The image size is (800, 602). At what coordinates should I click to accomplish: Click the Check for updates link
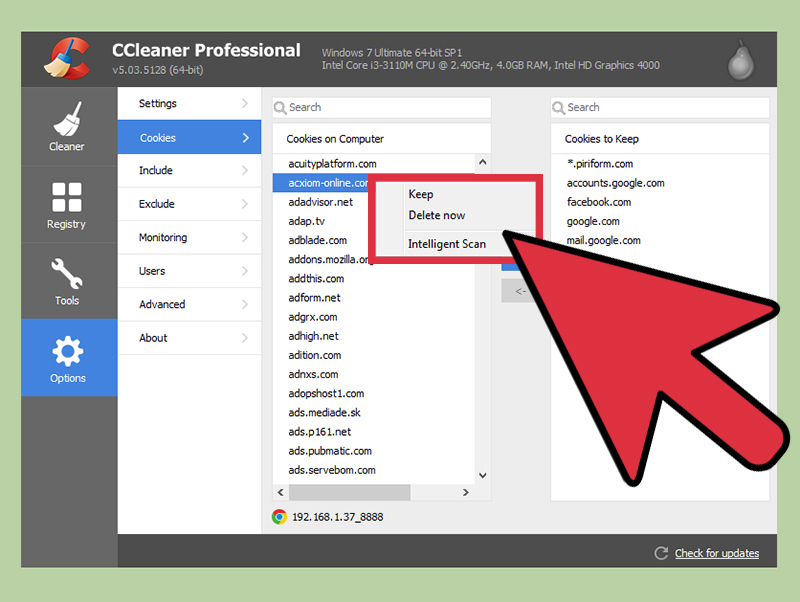click(717, 553)
